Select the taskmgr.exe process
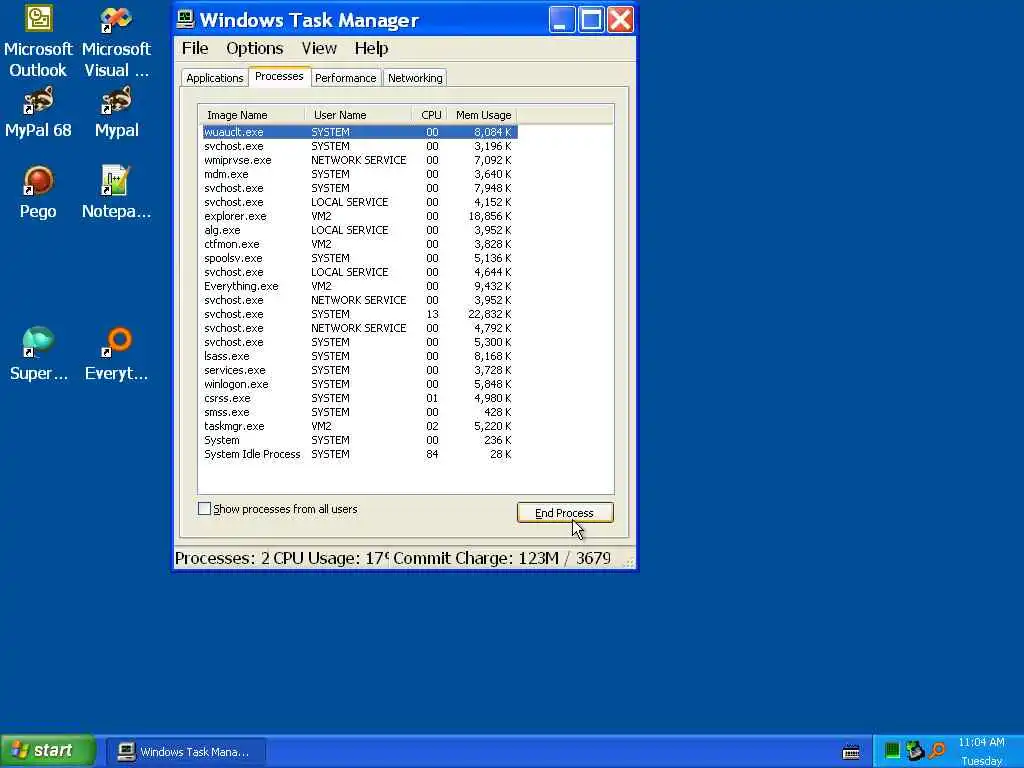1024x768 pixels. click(x=359, y=426)
